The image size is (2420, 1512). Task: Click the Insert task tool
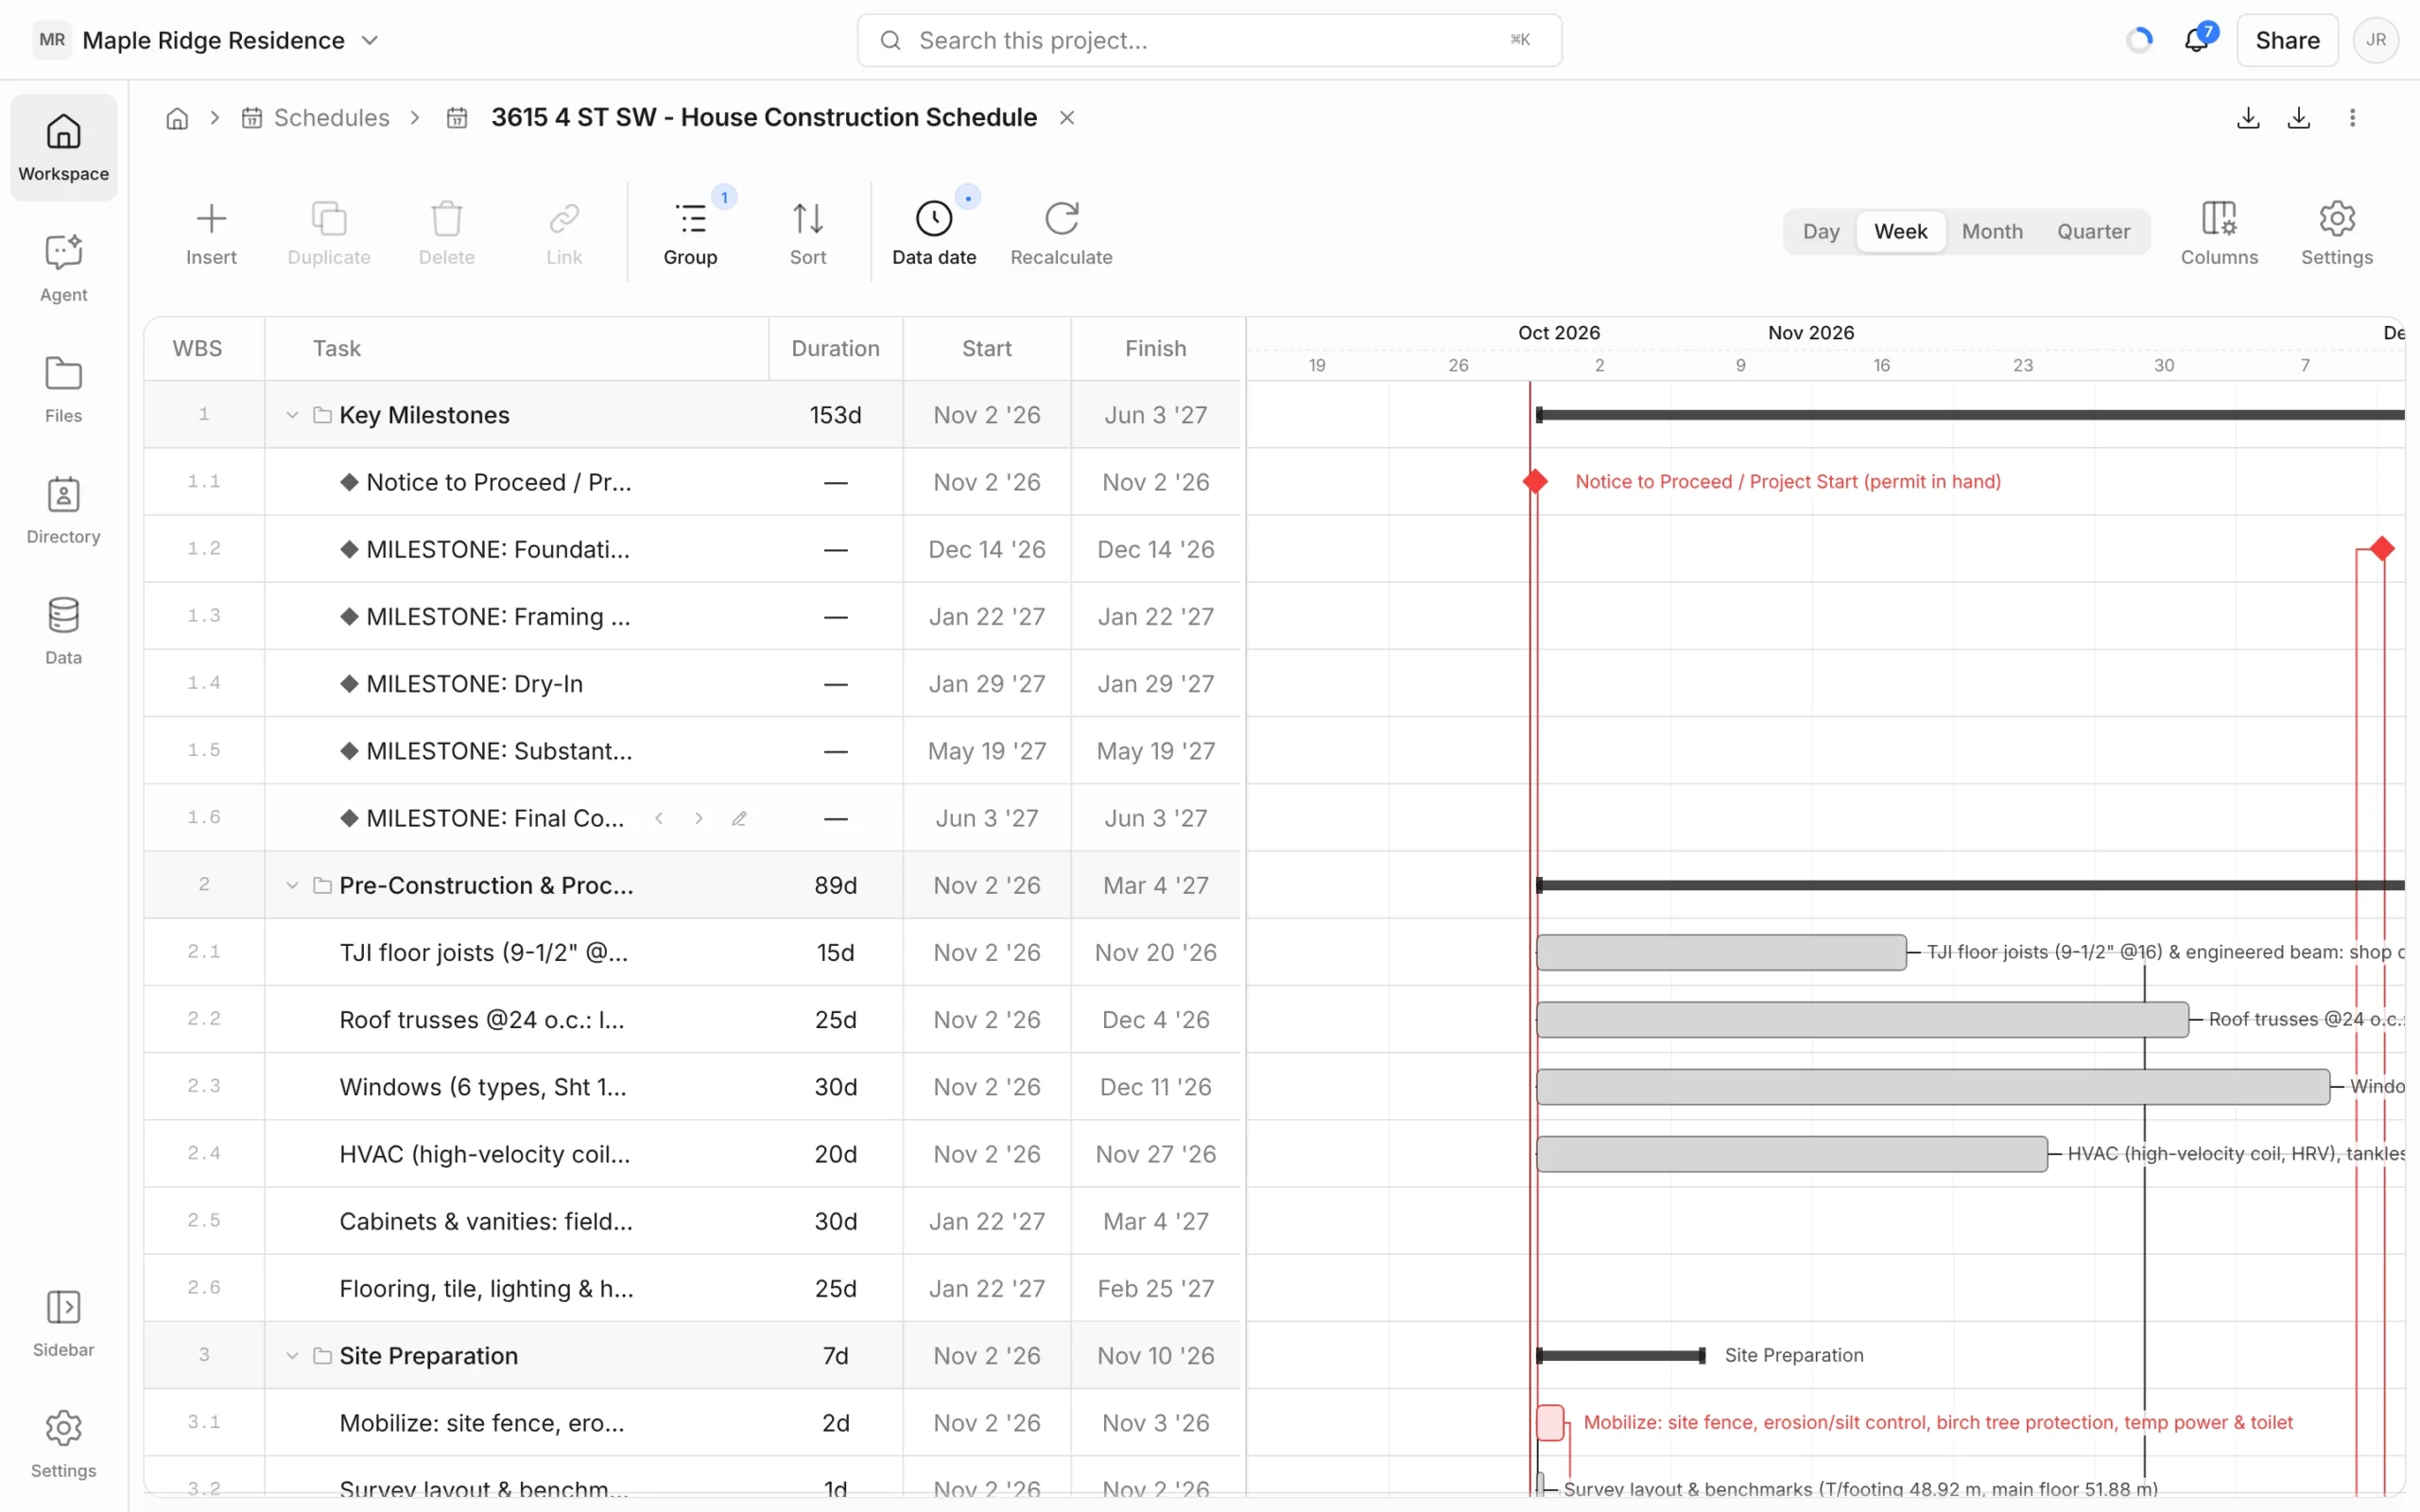pyautogui.click(x=211, y=233)
